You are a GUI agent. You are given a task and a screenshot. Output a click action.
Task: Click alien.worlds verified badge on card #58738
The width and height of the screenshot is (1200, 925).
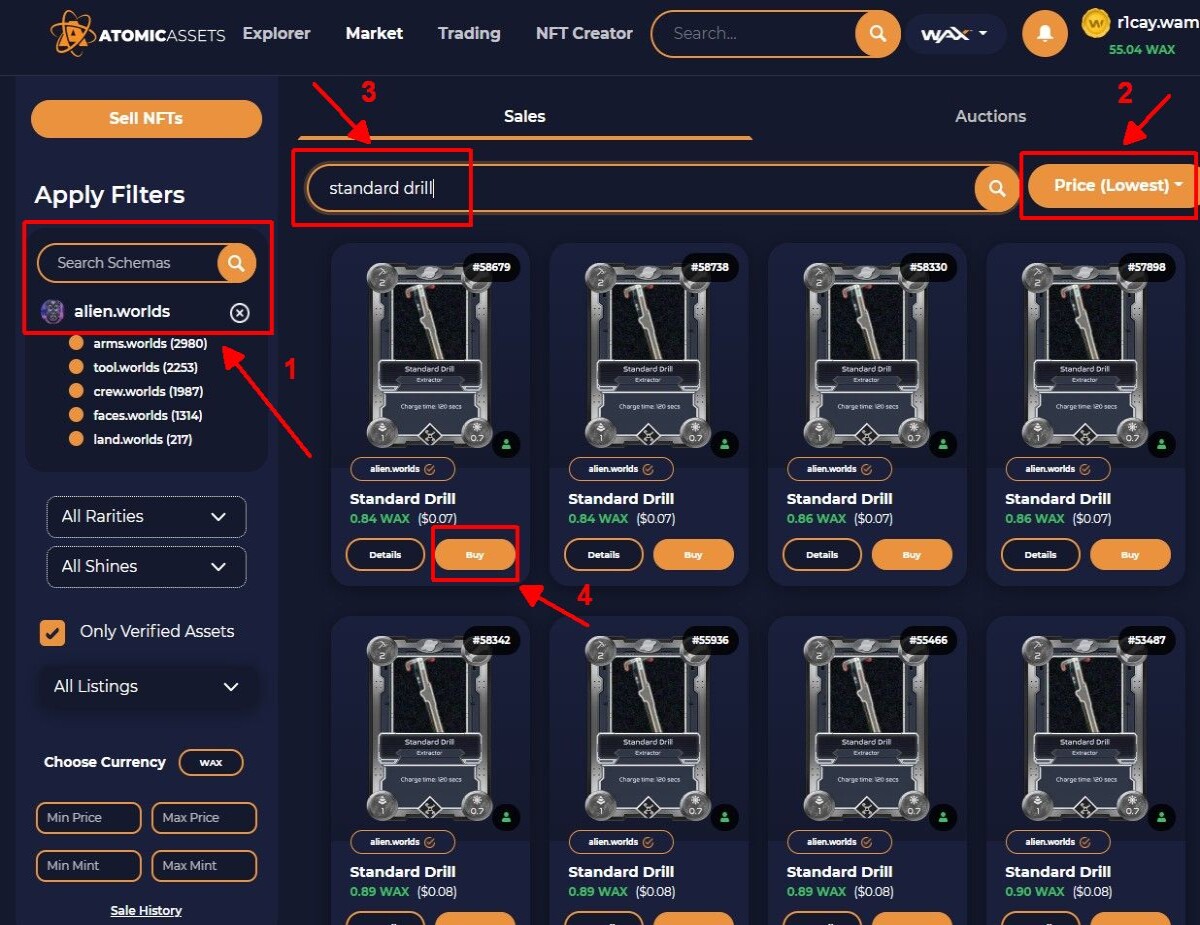coord(621,469)
